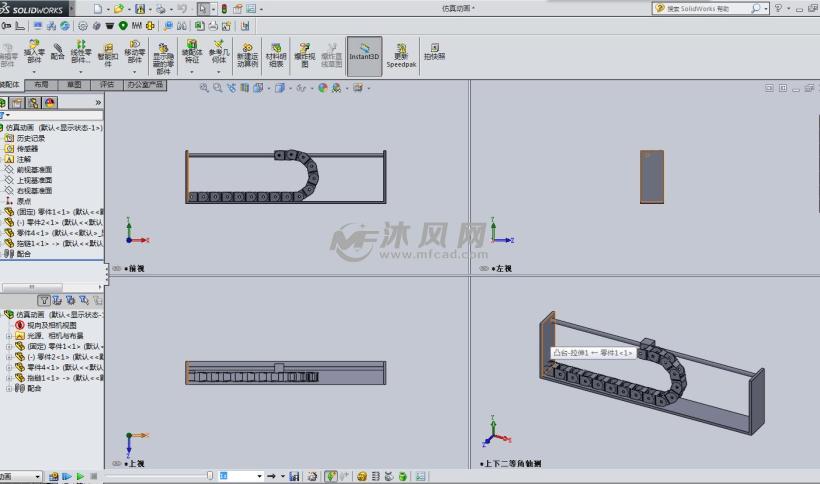The width and height of the screenshot is (820, 484).
Task: Click the Insert Components icon
Action: coord(34,45)
